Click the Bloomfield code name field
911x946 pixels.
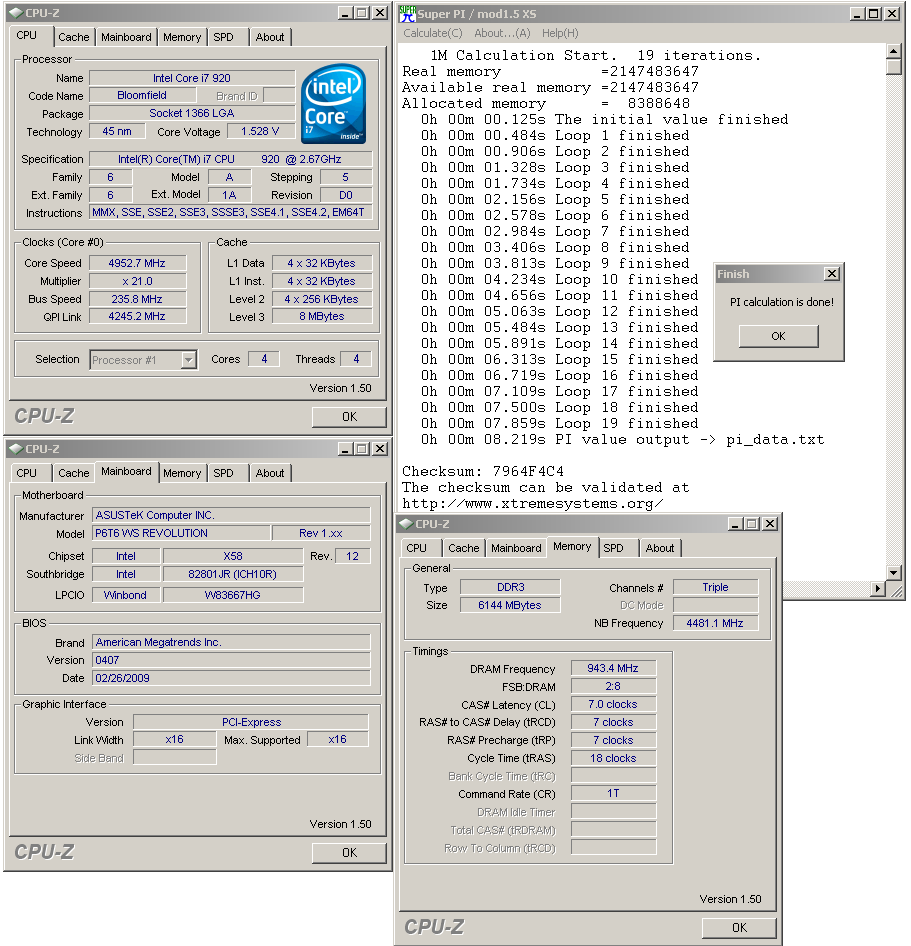[142, 95]
